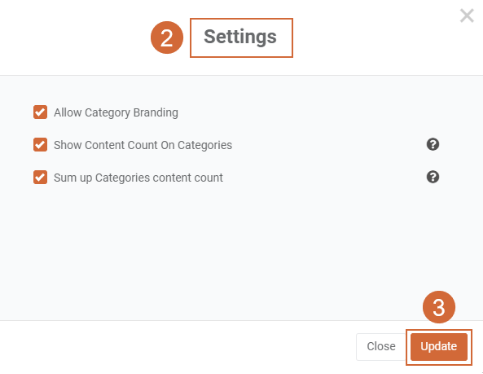Click the Allow Category Branding label text
The image size is (483, 374).
[x=116, y=113]
